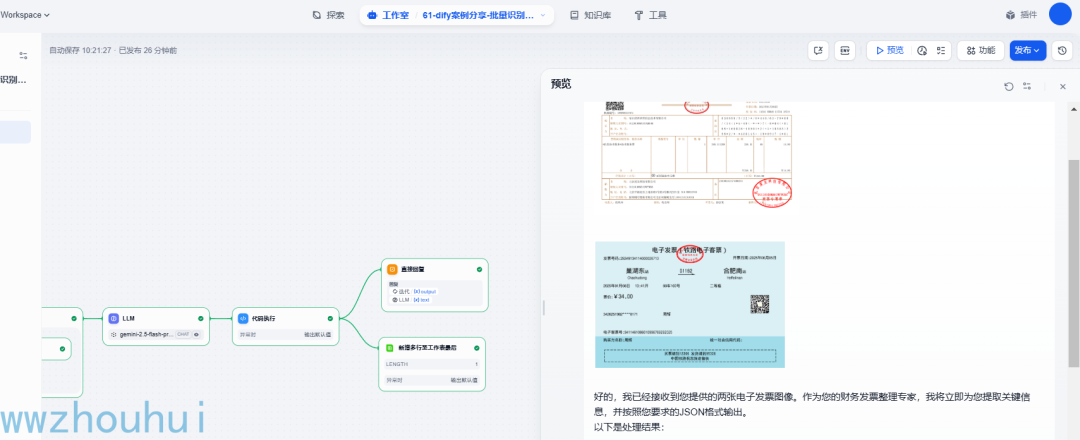Go to the 探索 (Explore) tab
Screen dimensions: 1080x440
tap(329, 15)
